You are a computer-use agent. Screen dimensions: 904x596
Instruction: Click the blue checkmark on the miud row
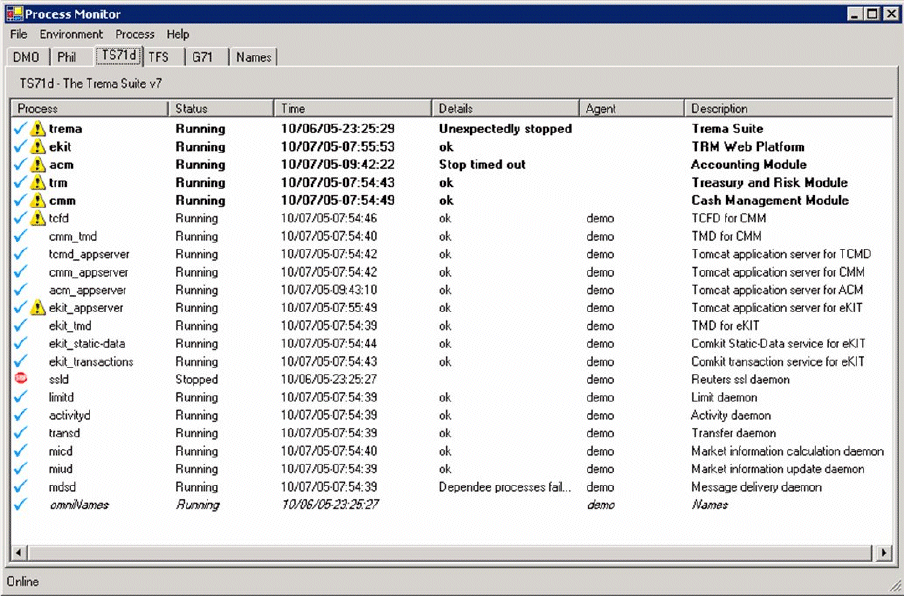[21, 469]
